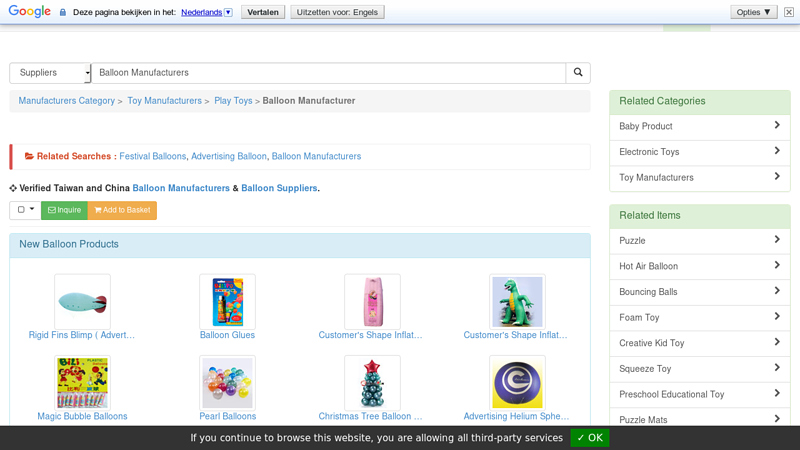The image size is (800, 450).
Task: Open Hot Air Balloon related item
Action: [x=699, y=266]
